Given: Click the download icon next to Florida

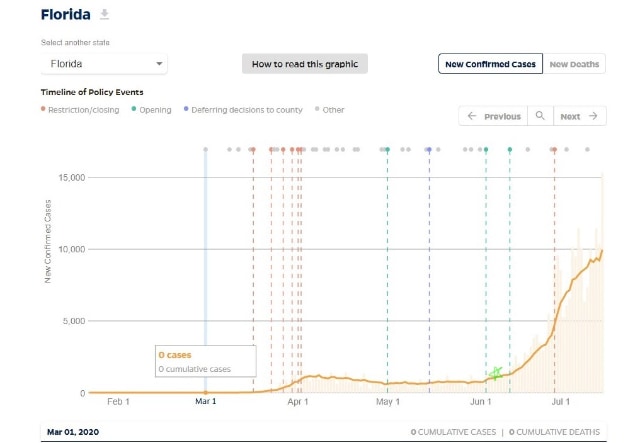Looking at the screenshot, I should coord(104,15).
